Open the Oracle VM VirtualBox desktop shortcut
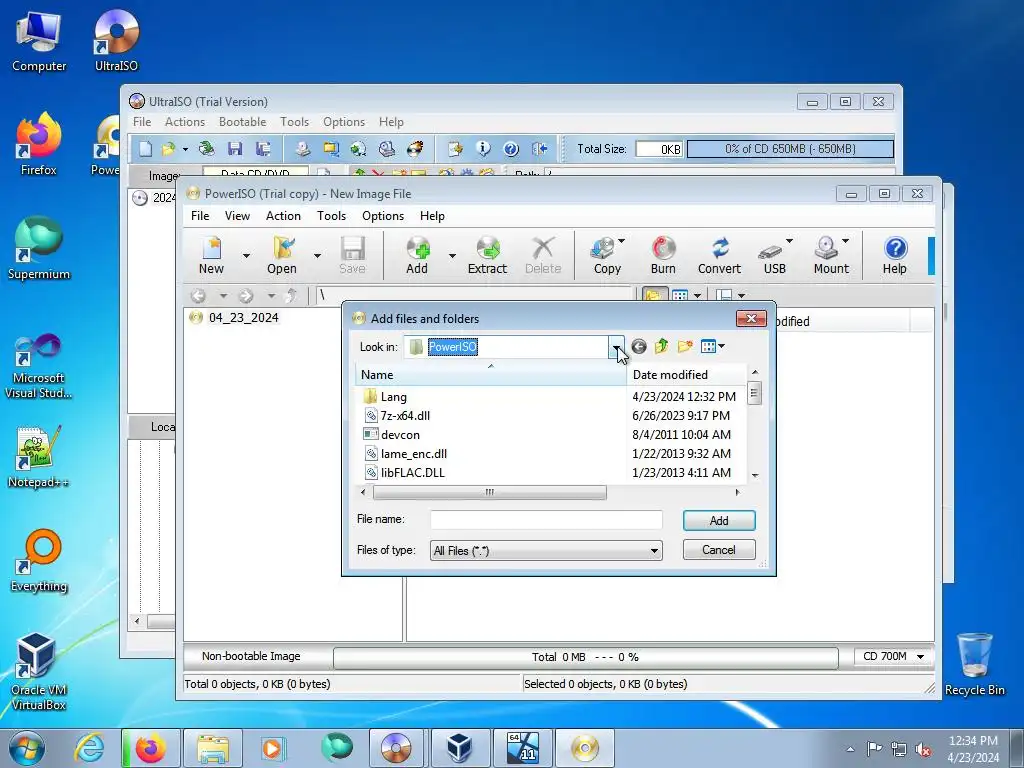Screen dimensions: 1024x768 click(39, 671)
